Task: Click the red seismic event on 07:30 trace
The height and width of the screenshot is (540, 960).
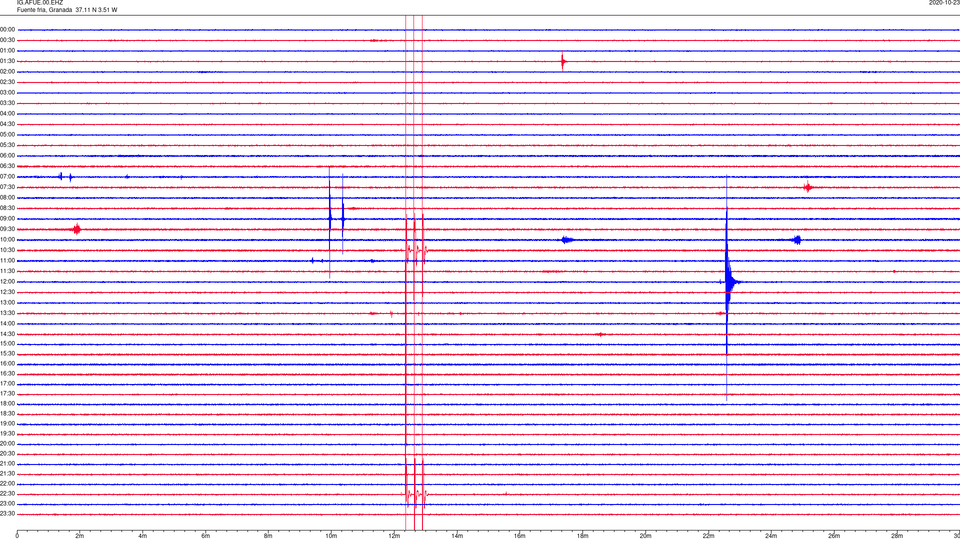Action: 808,187
